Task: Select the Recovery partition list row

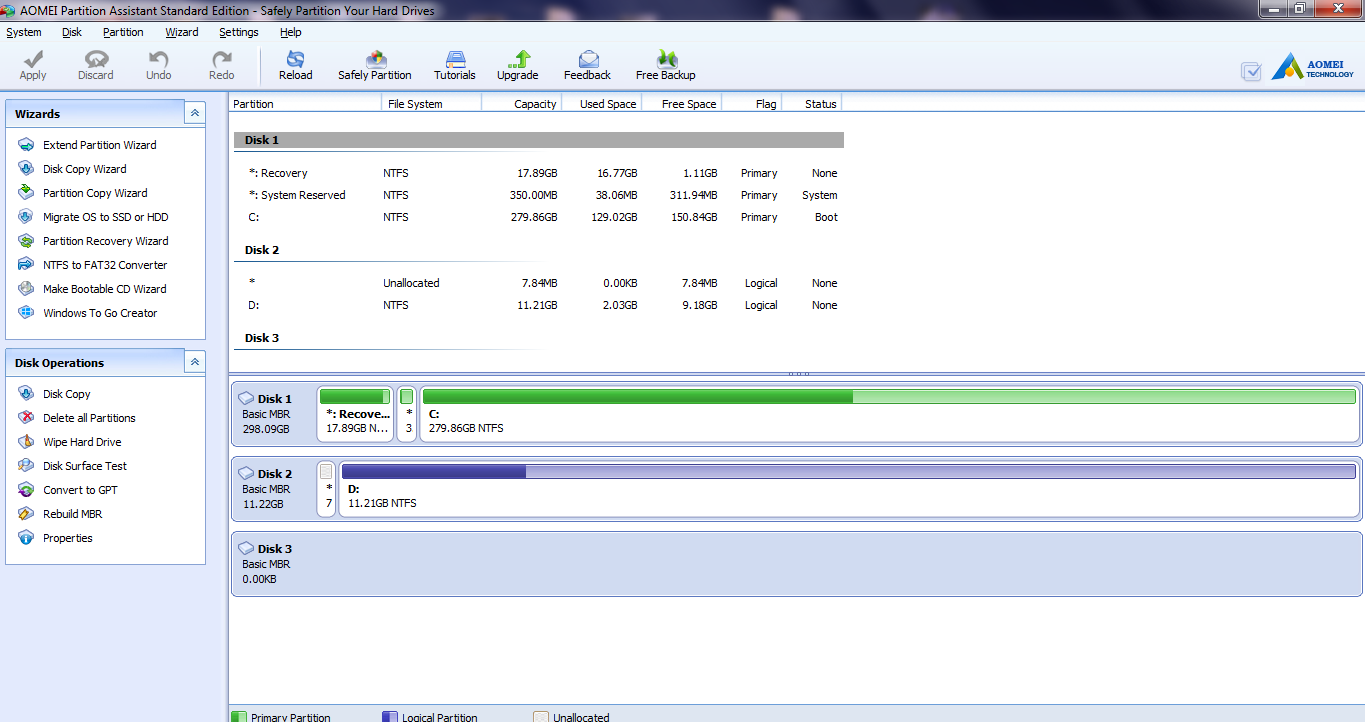Action: pyautogui.click(x=538, y=173)
